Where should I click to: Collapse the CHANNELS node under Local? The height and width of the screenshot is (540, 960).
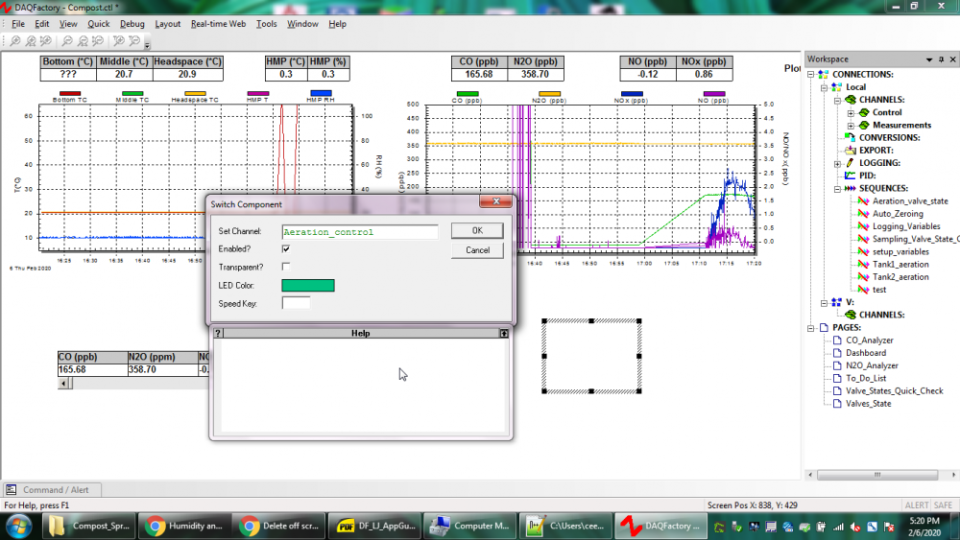click(x=837, y=100)
